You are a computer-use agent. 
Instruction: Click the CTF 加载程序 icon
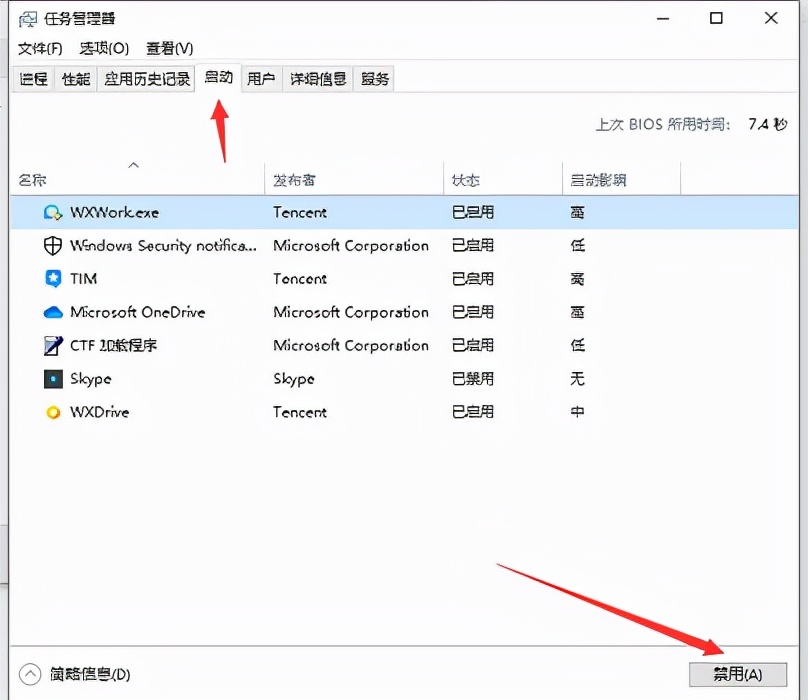pos(51,345)
